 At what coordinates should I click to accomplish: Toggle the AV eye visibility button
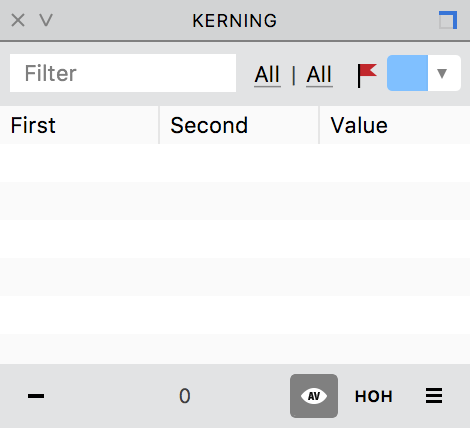tap(314, 396)
